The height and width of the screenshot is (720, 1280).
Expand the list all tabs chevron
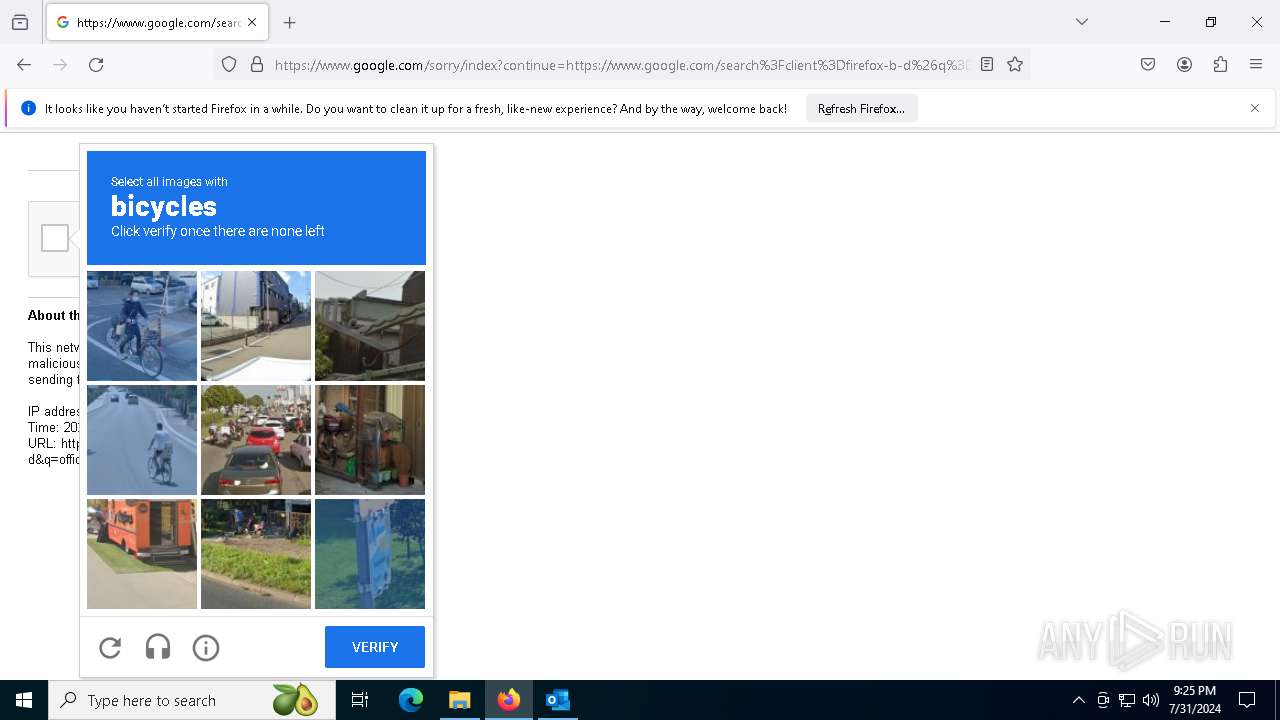tap(1082, 22)
